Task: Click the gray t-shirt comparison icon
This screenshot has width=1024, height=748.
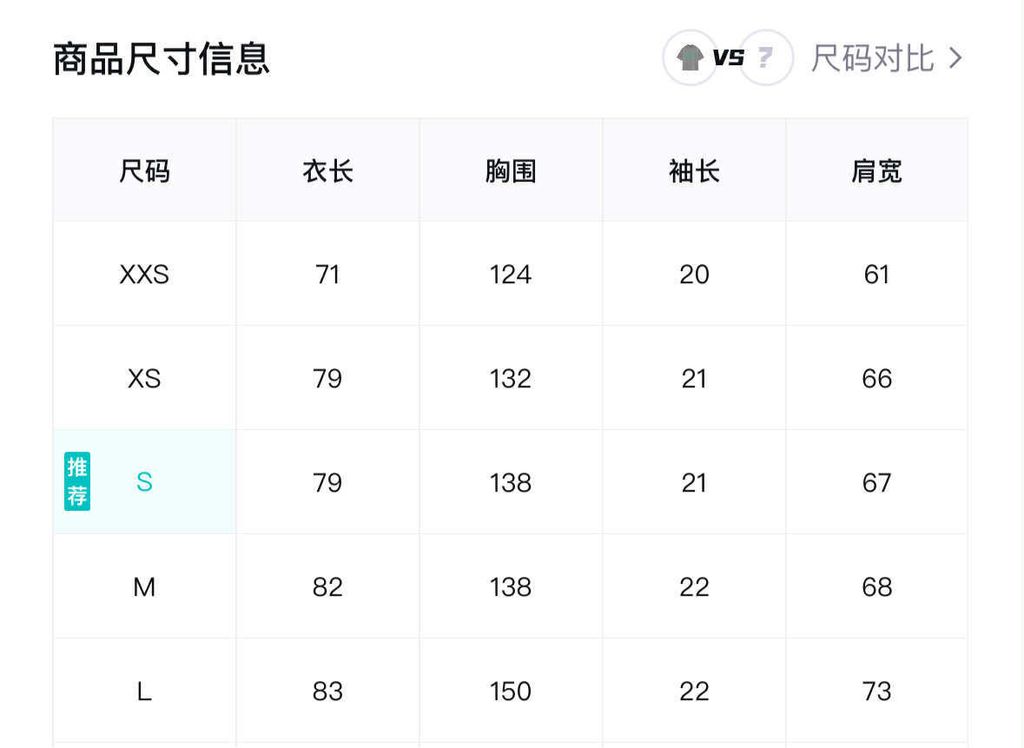Action: click(690, 58)
